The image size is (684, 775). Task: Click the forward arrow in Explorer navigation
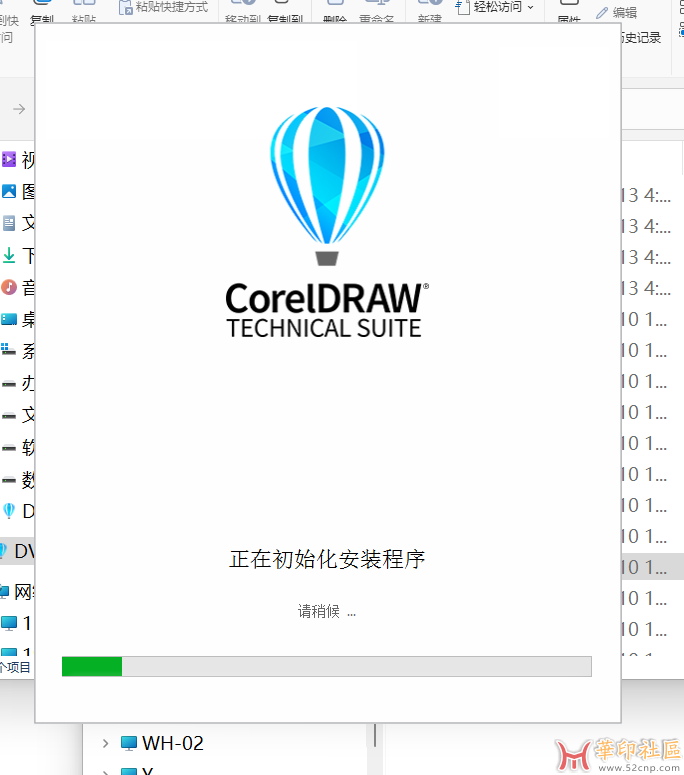tap(19, 109)
